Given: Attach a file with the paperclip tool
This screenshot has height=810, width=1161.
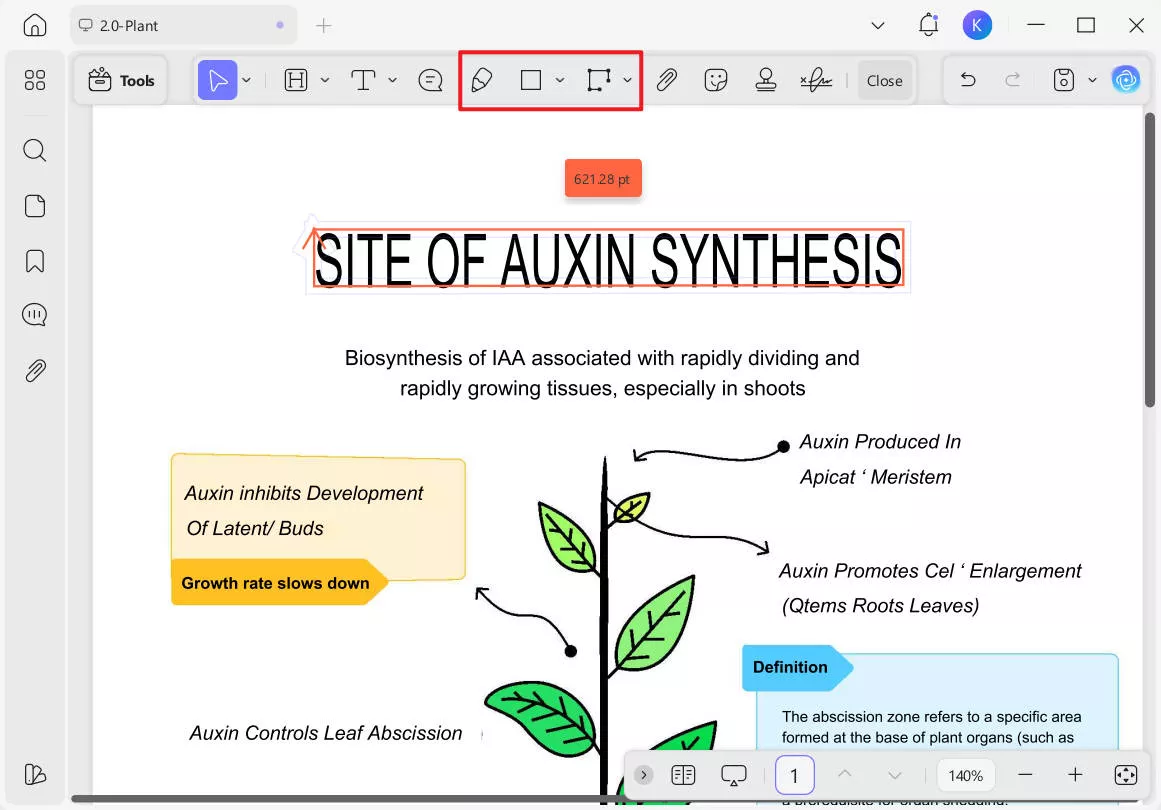Looking at the screenshot, I should click(667, 80).
